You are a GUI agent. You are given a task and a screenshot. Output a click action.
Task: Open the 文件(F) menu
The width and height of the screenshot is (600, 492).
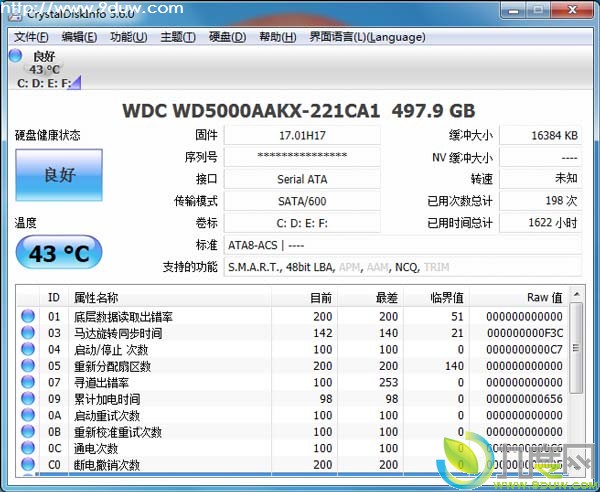pyautogui.click(x=31, y=37)
